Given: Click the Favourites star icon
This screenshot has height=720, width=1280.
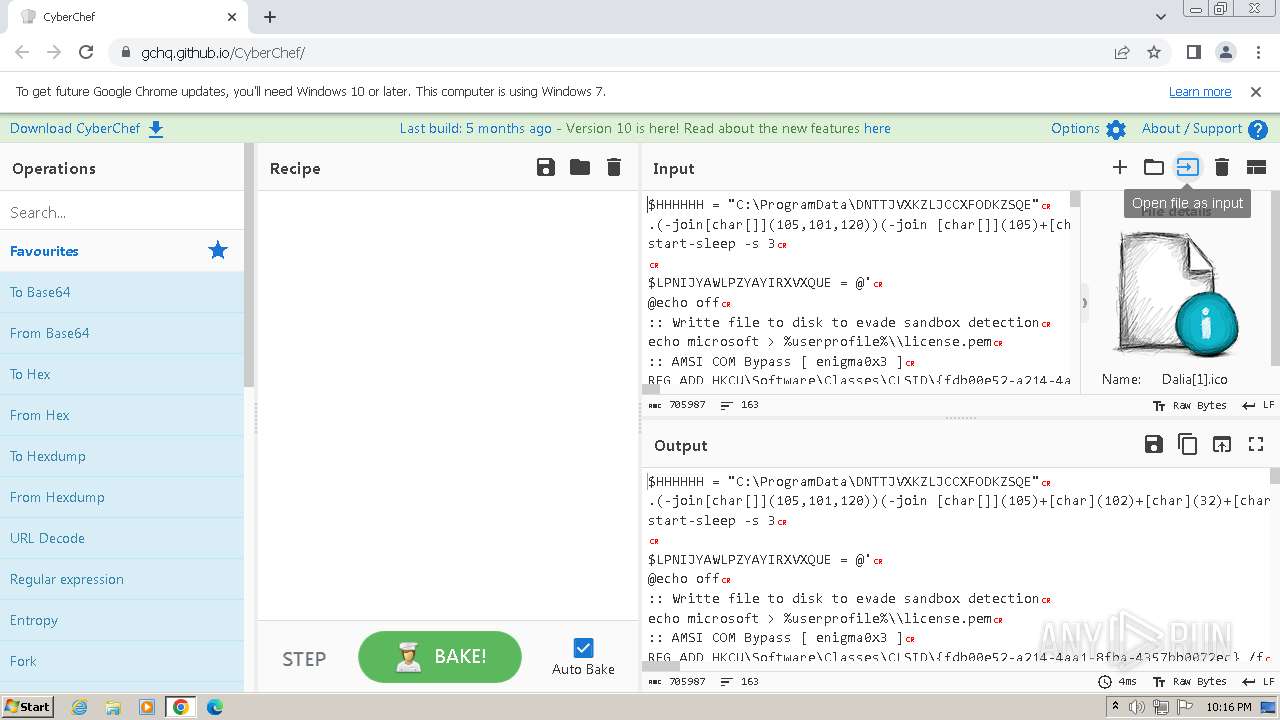Looking at the screenshot, I should (218, 251).
